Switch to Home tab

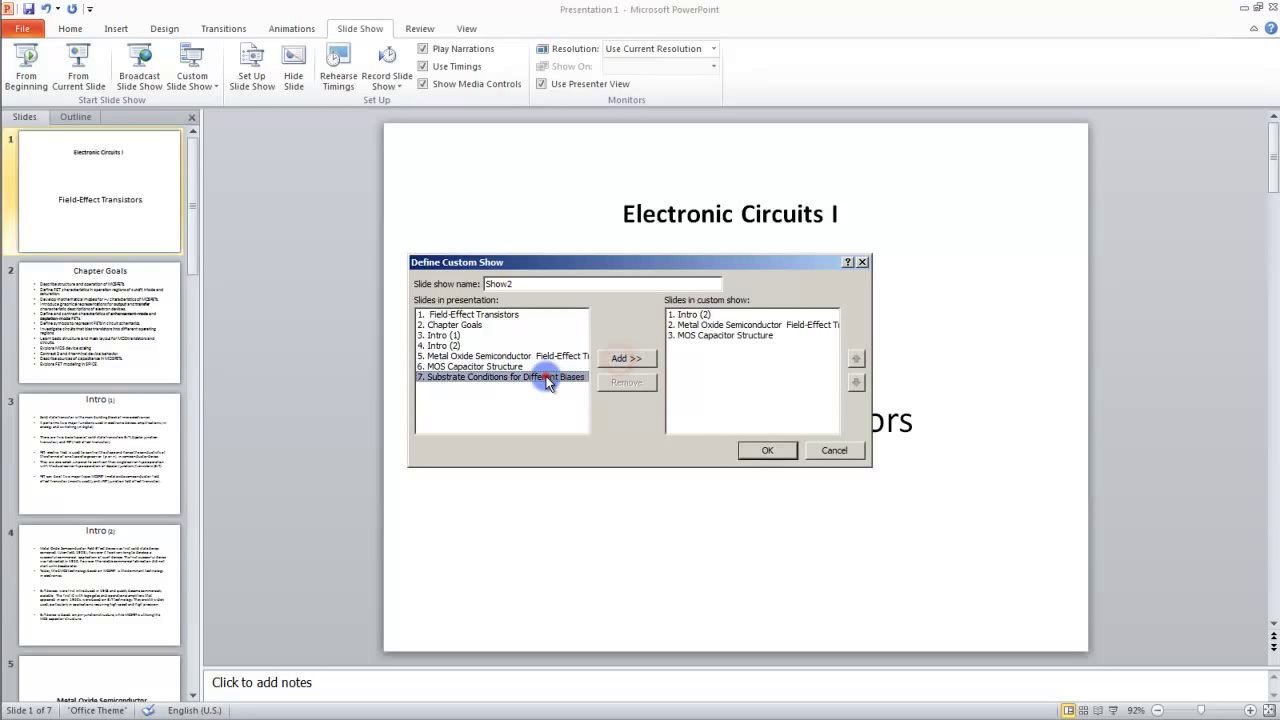(x=70, y=29)
